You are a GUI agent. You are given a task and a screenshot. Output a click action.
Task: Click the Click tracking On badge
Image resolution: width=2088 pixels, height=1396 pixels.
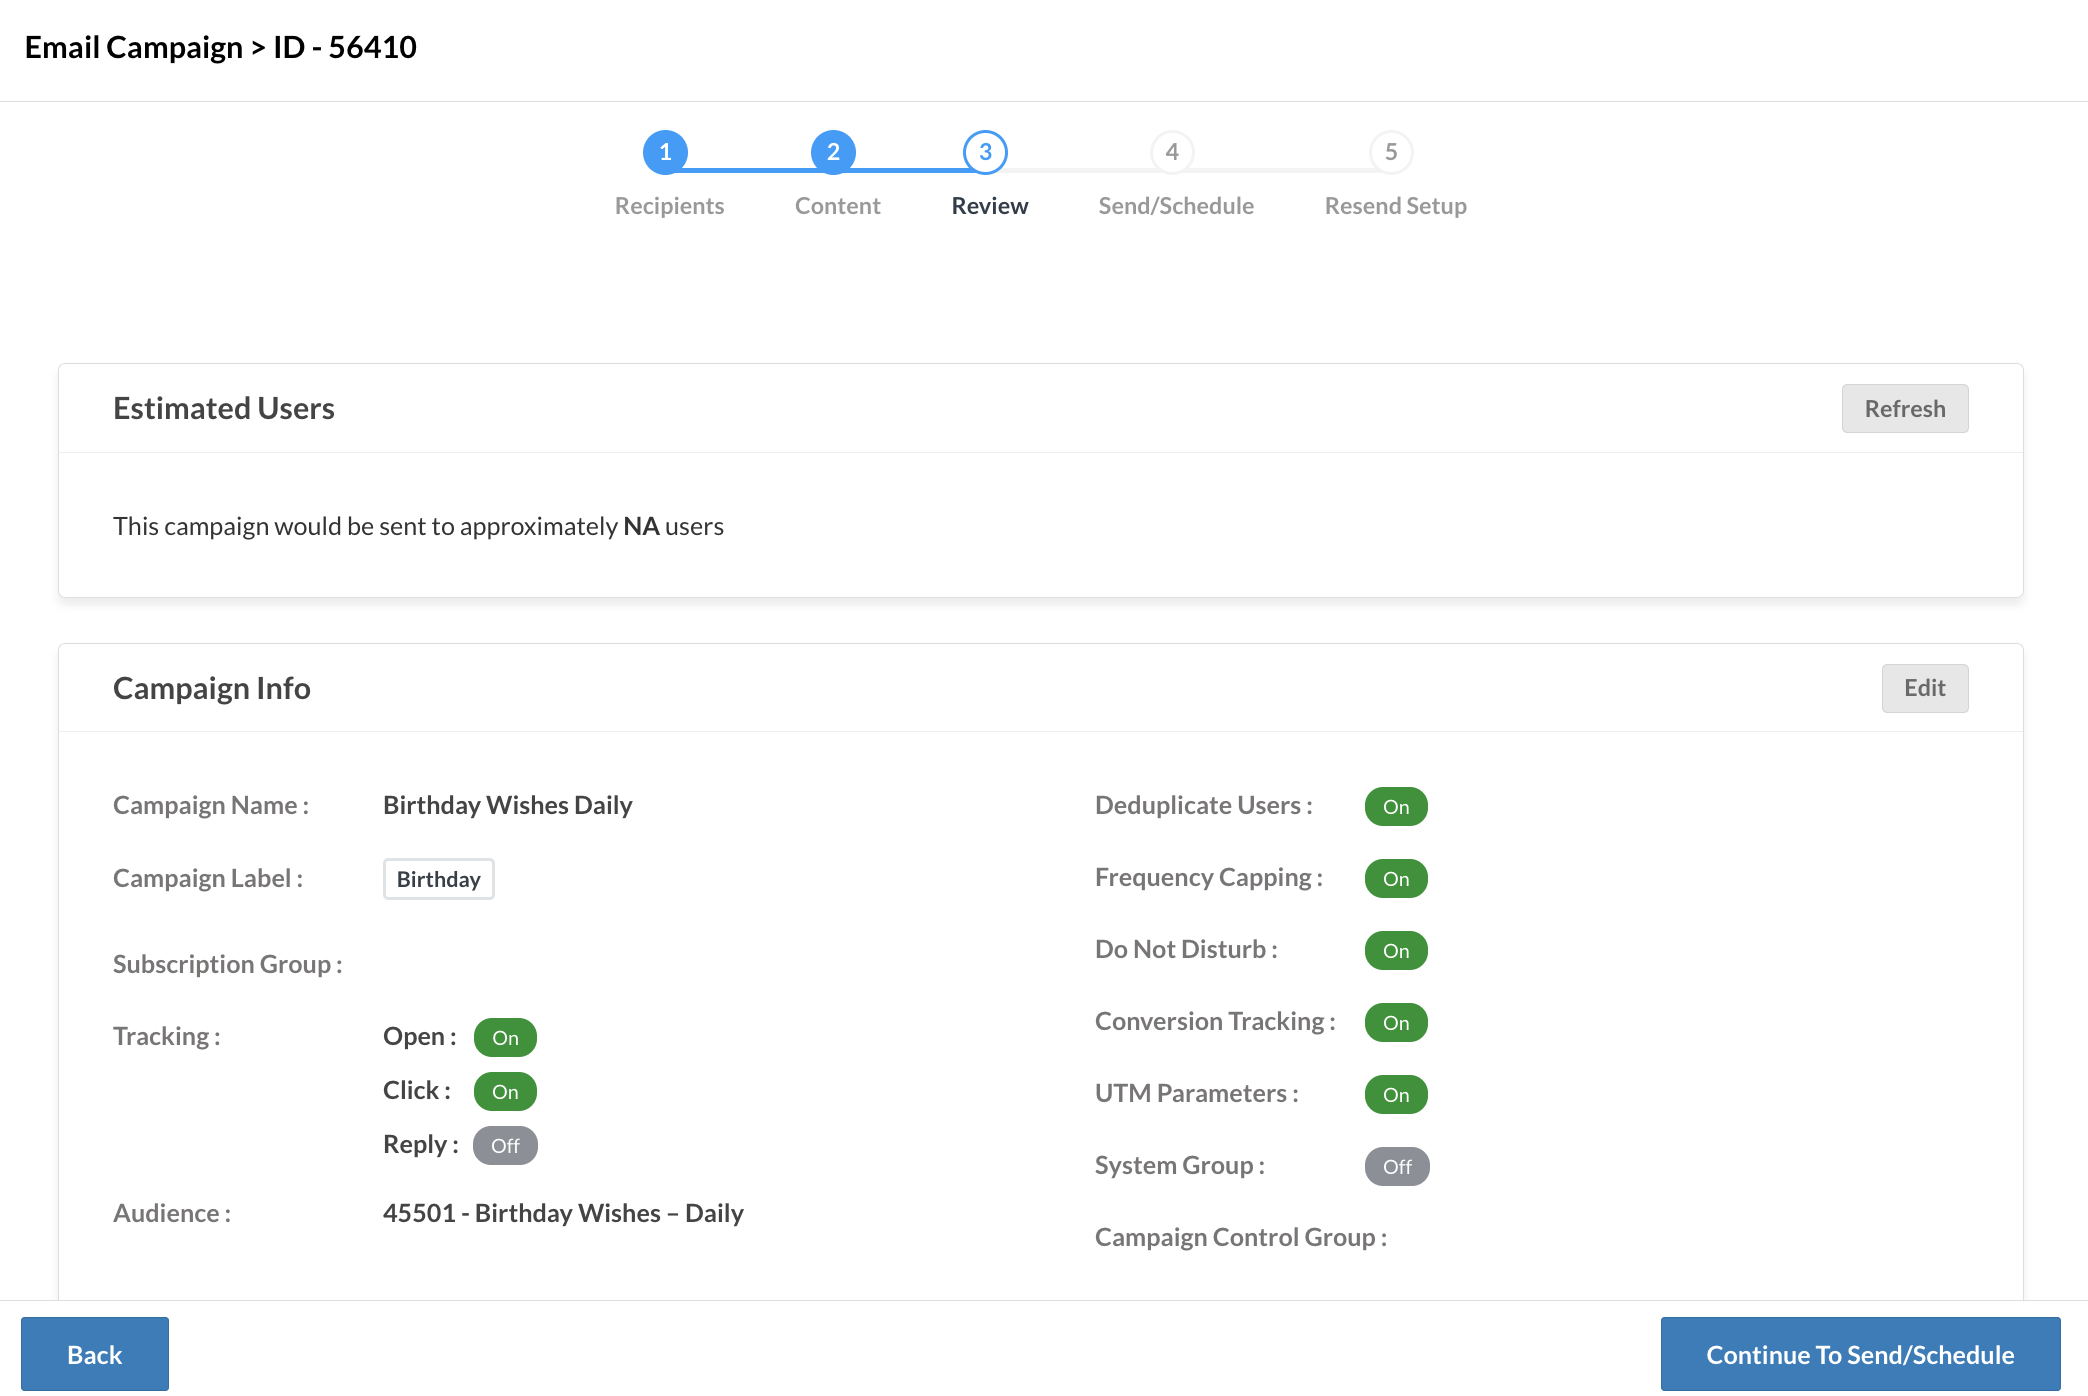point(505,1092)
